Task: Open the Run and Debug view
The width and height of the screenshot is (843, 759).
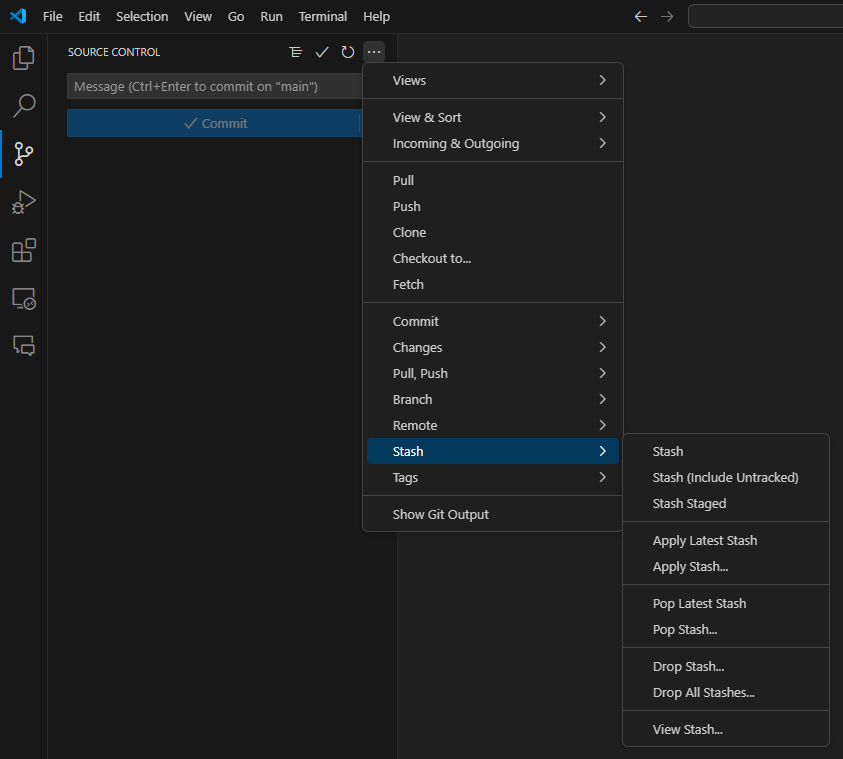Action: tap(24, 202)
